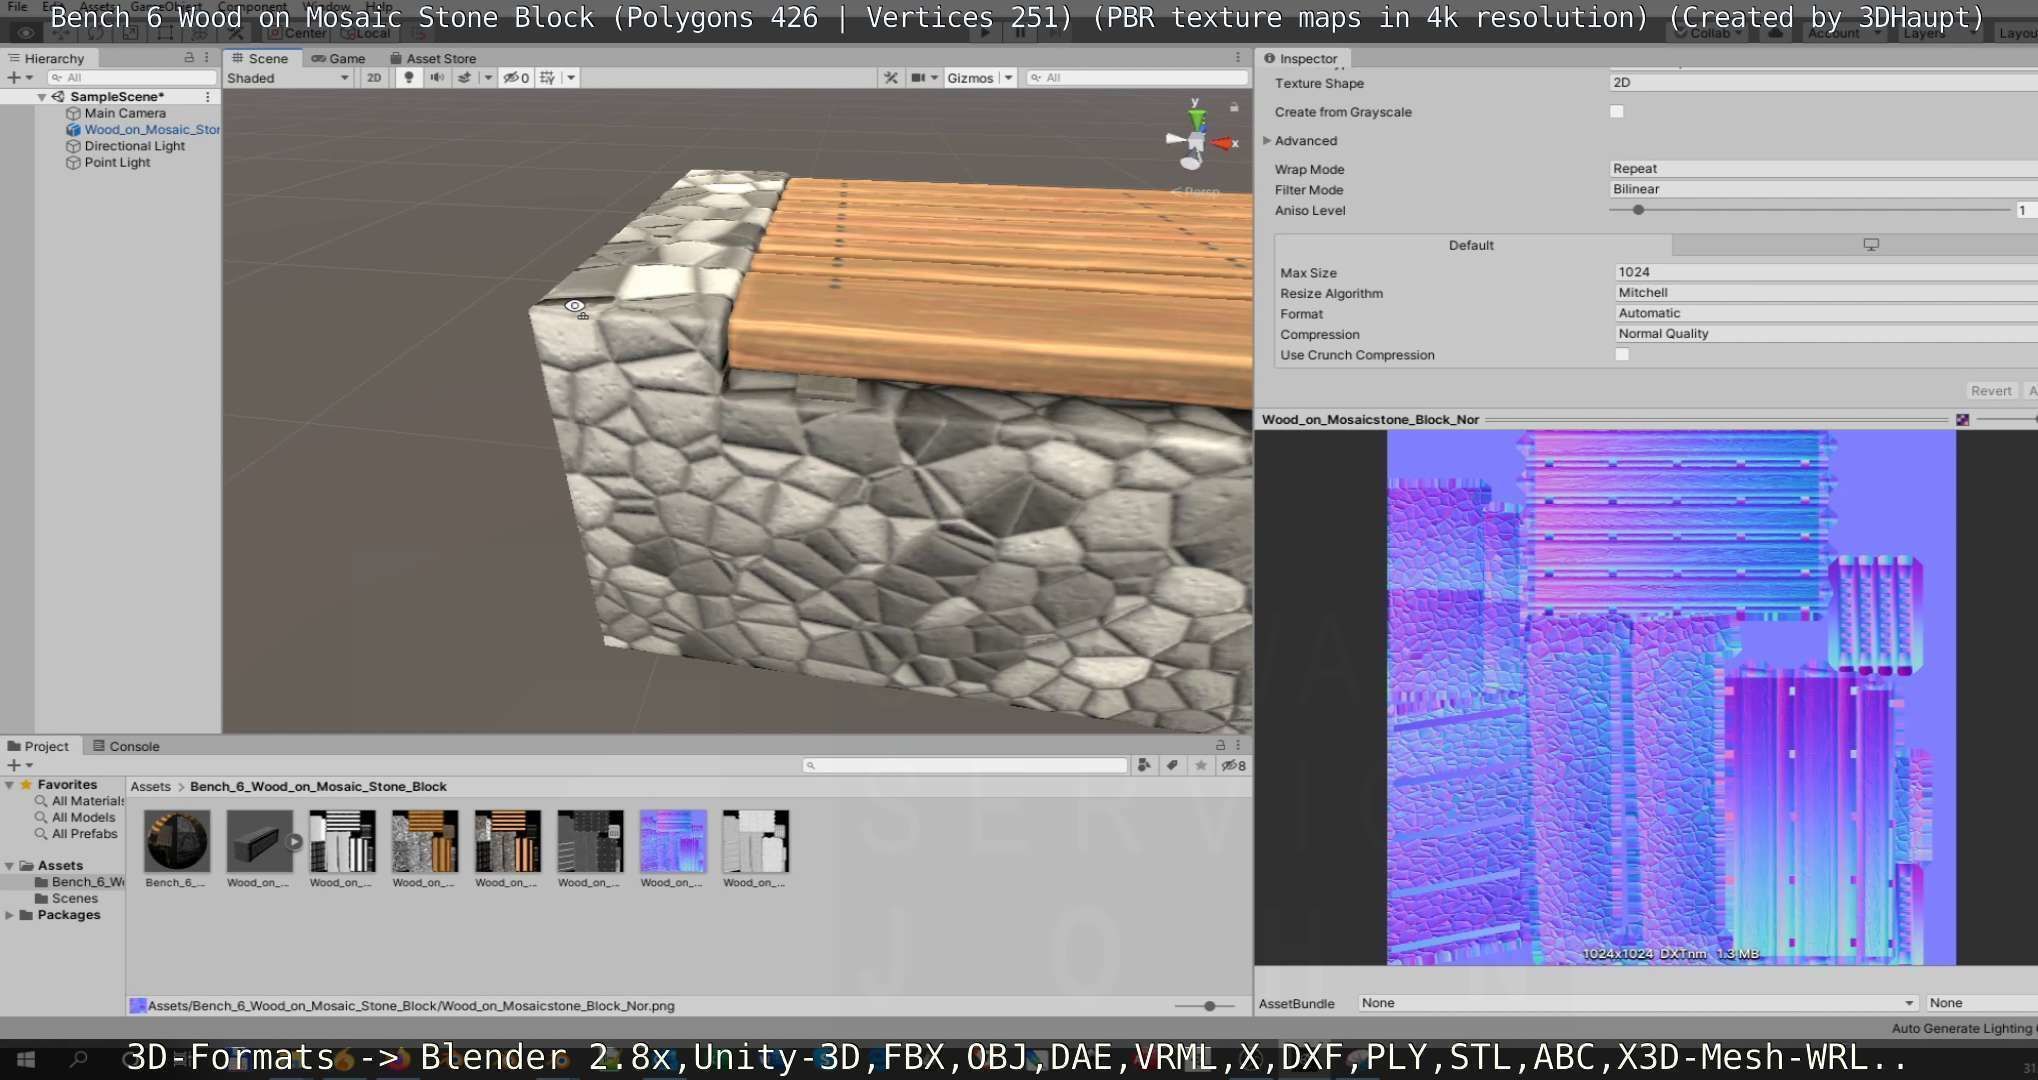
Task: Toggle hidden packages visibility count icon
Action: point(1234,765)
